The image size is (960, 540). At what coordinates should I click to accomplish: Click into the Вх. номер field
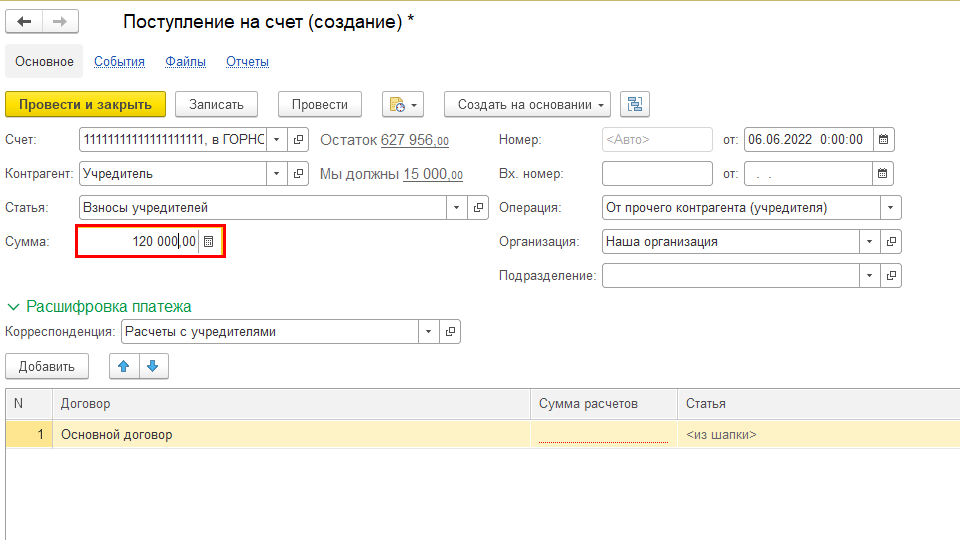pos(656,174)
